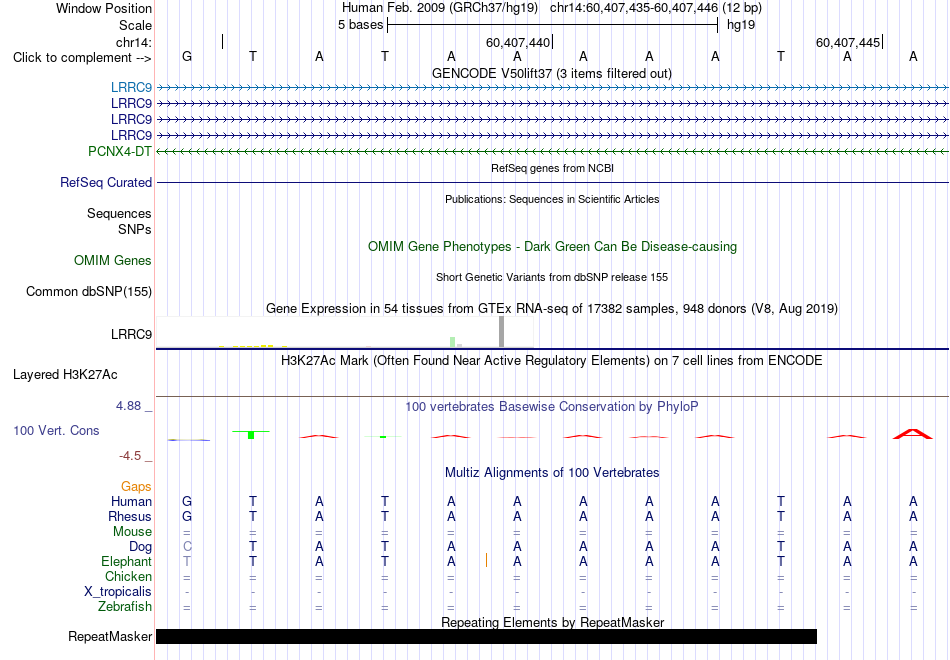Click the "SNPs" track label

135,230
